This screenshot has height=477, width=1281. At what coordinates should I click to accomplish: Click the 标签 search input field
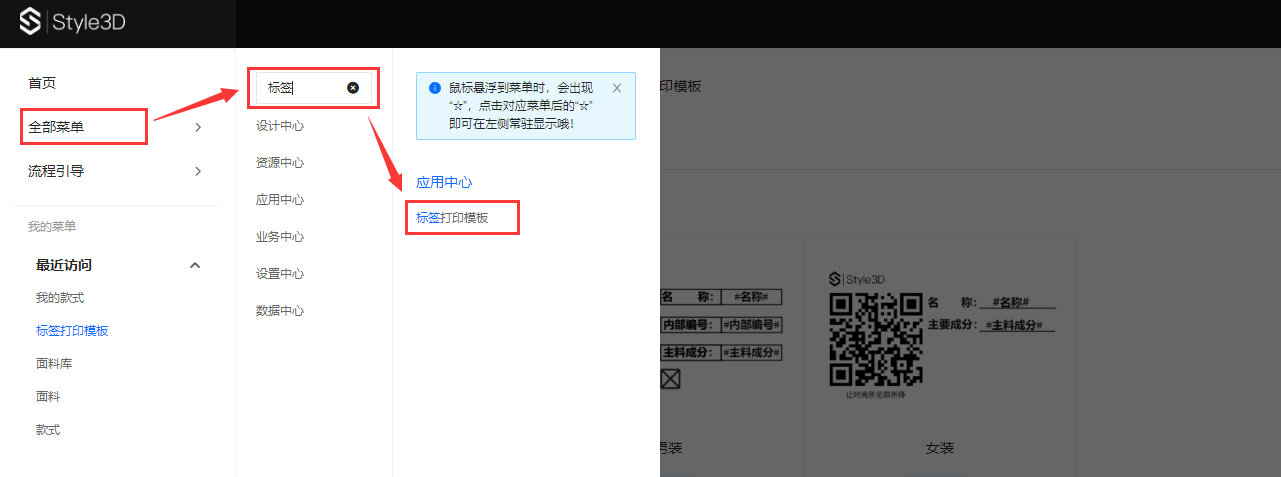point(300,88)
